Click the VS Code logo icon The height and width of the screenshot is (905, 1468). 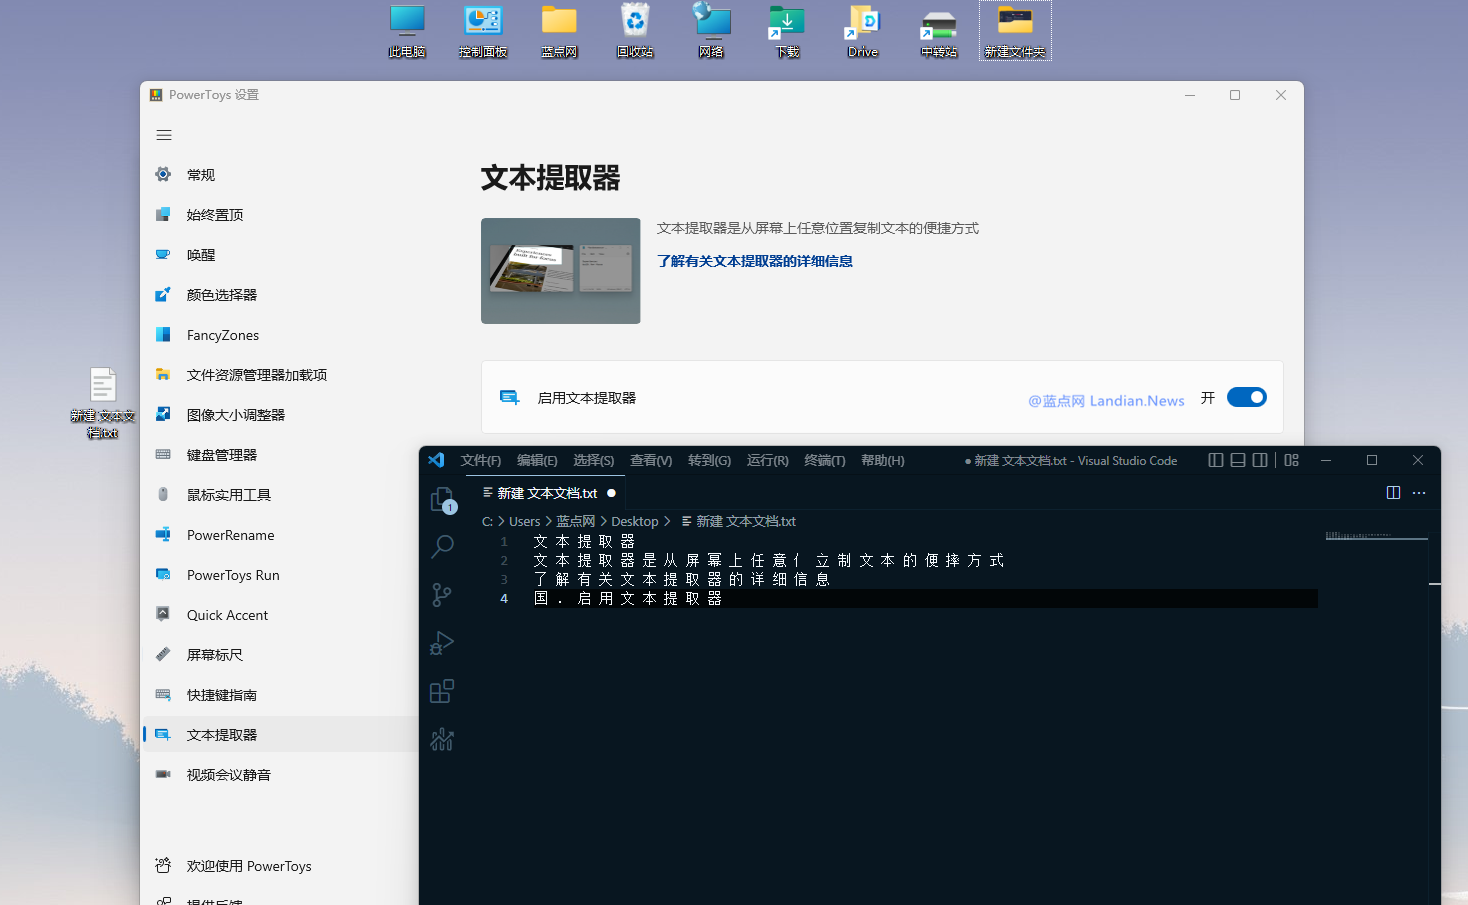pos(436,460)
